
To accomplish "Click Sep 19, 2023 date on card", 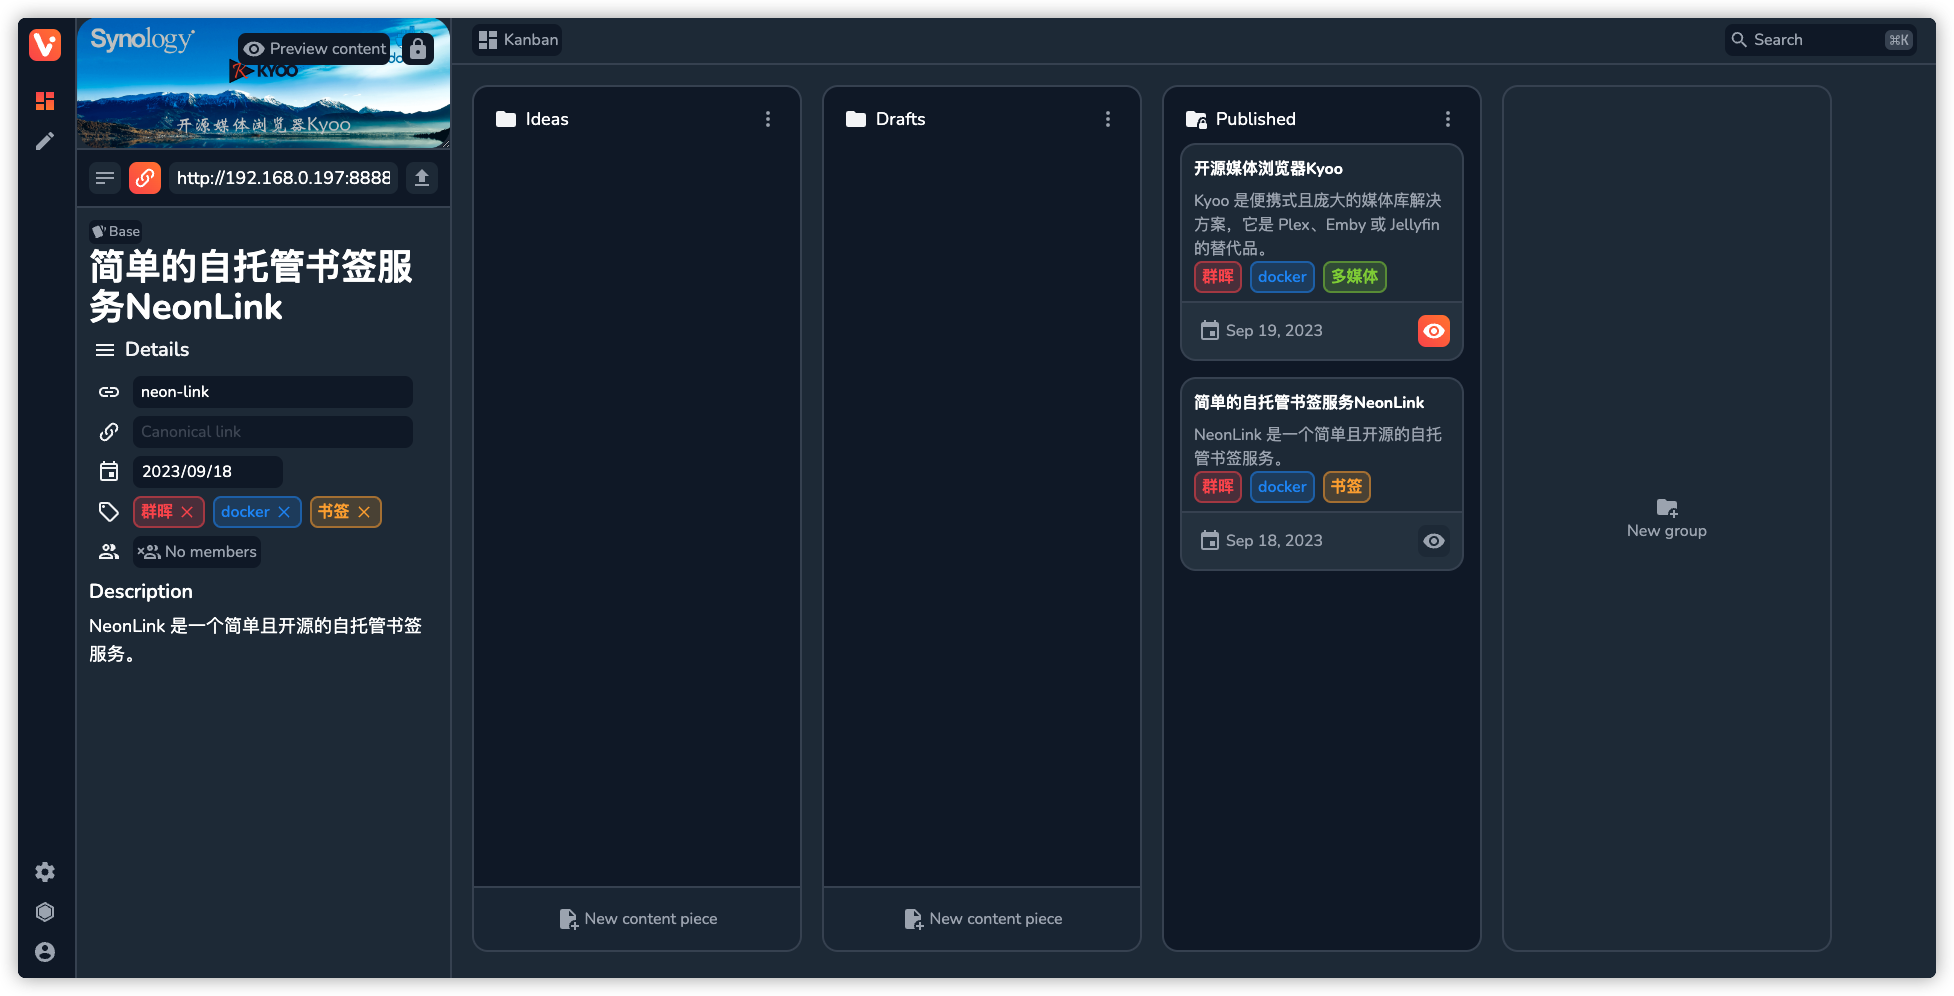I will click(x=1274, y=331).
